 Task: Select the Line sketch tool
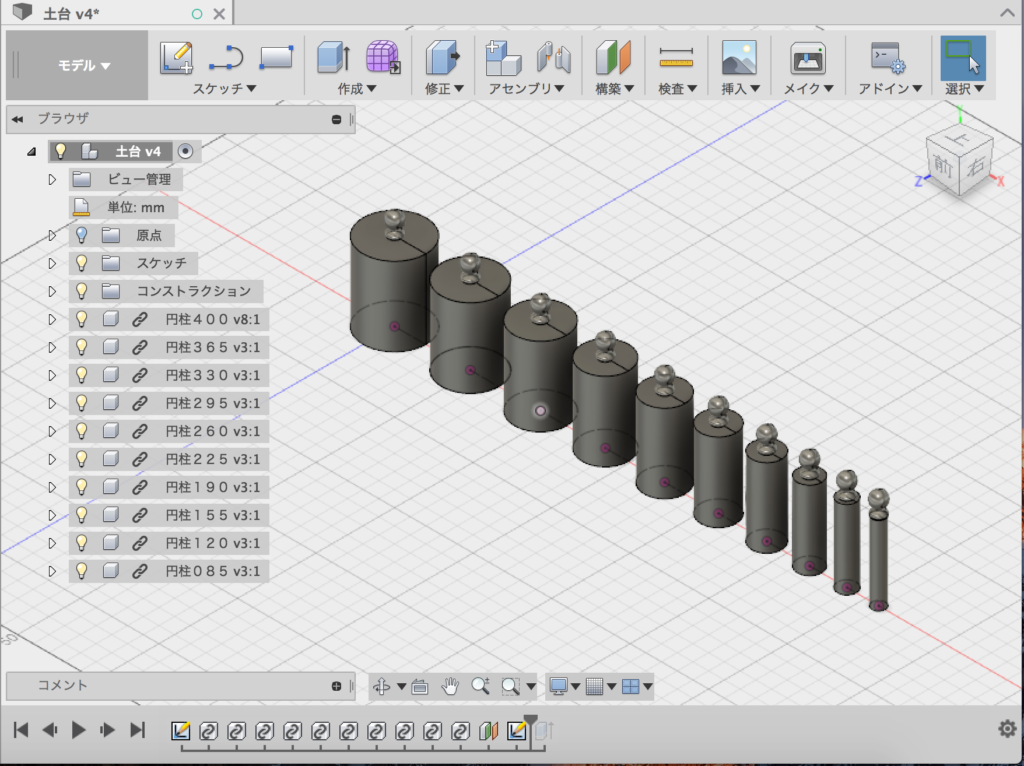pyautogui.click(x=226, y=57)
